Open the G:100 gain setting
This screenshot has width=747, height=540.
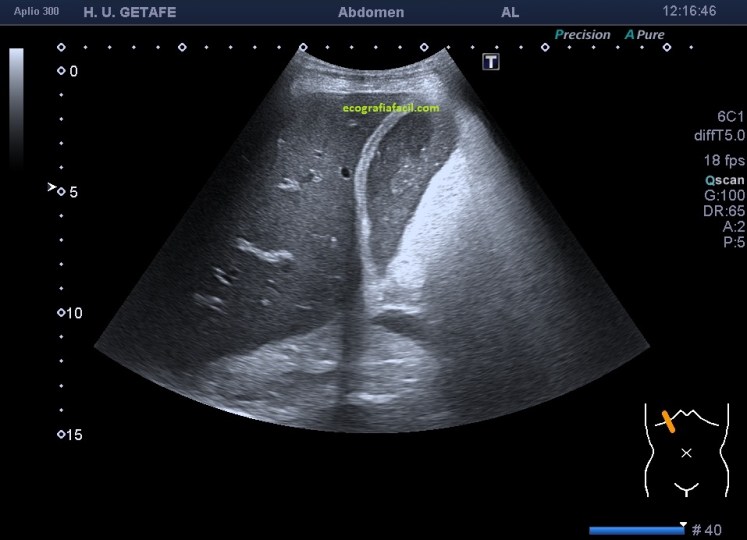point(725,195)
